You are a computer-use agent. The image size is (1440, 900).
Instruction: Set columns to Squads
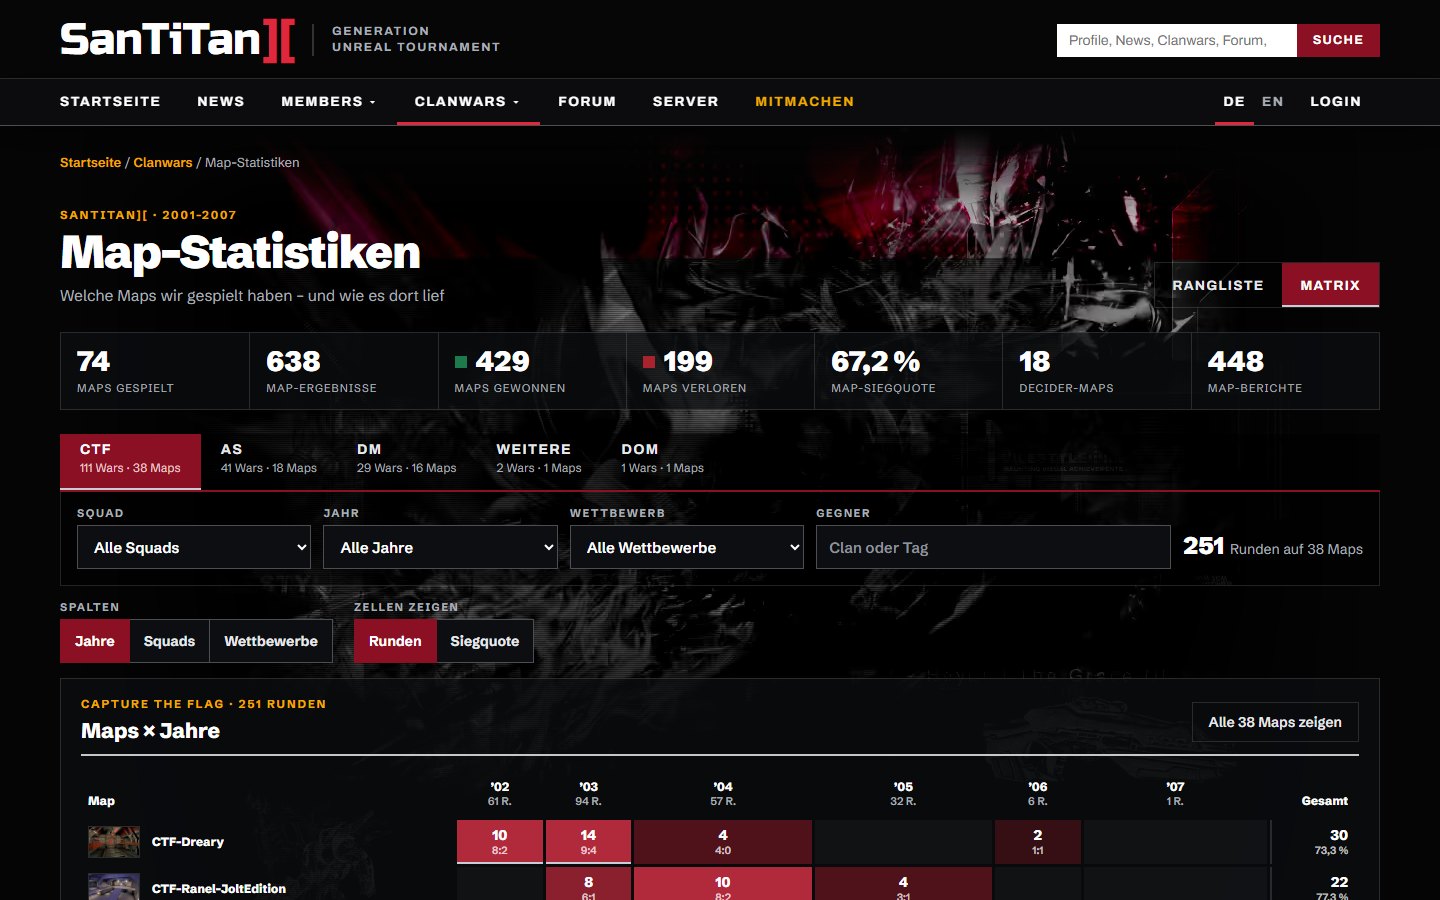(169, 641)
